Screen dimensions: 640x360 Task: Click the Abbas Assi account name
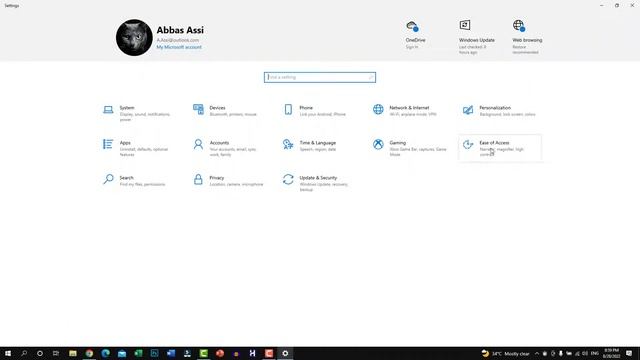(x=180, y=30)
